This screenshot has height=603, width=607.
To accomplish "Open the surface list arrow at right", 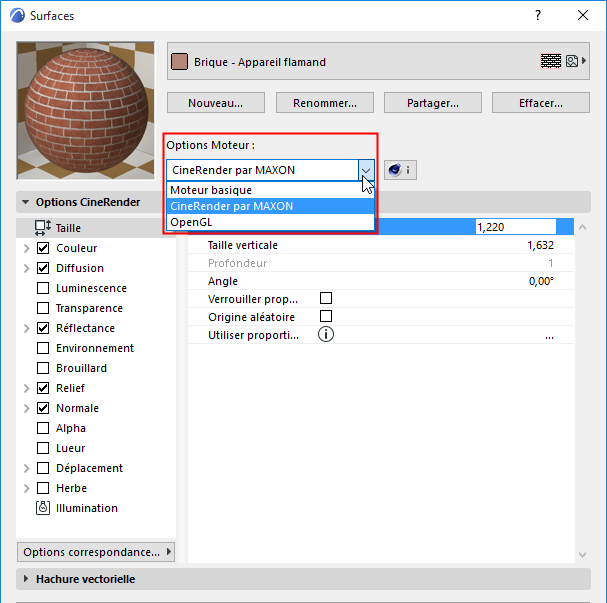I will [x=584, y=61].
